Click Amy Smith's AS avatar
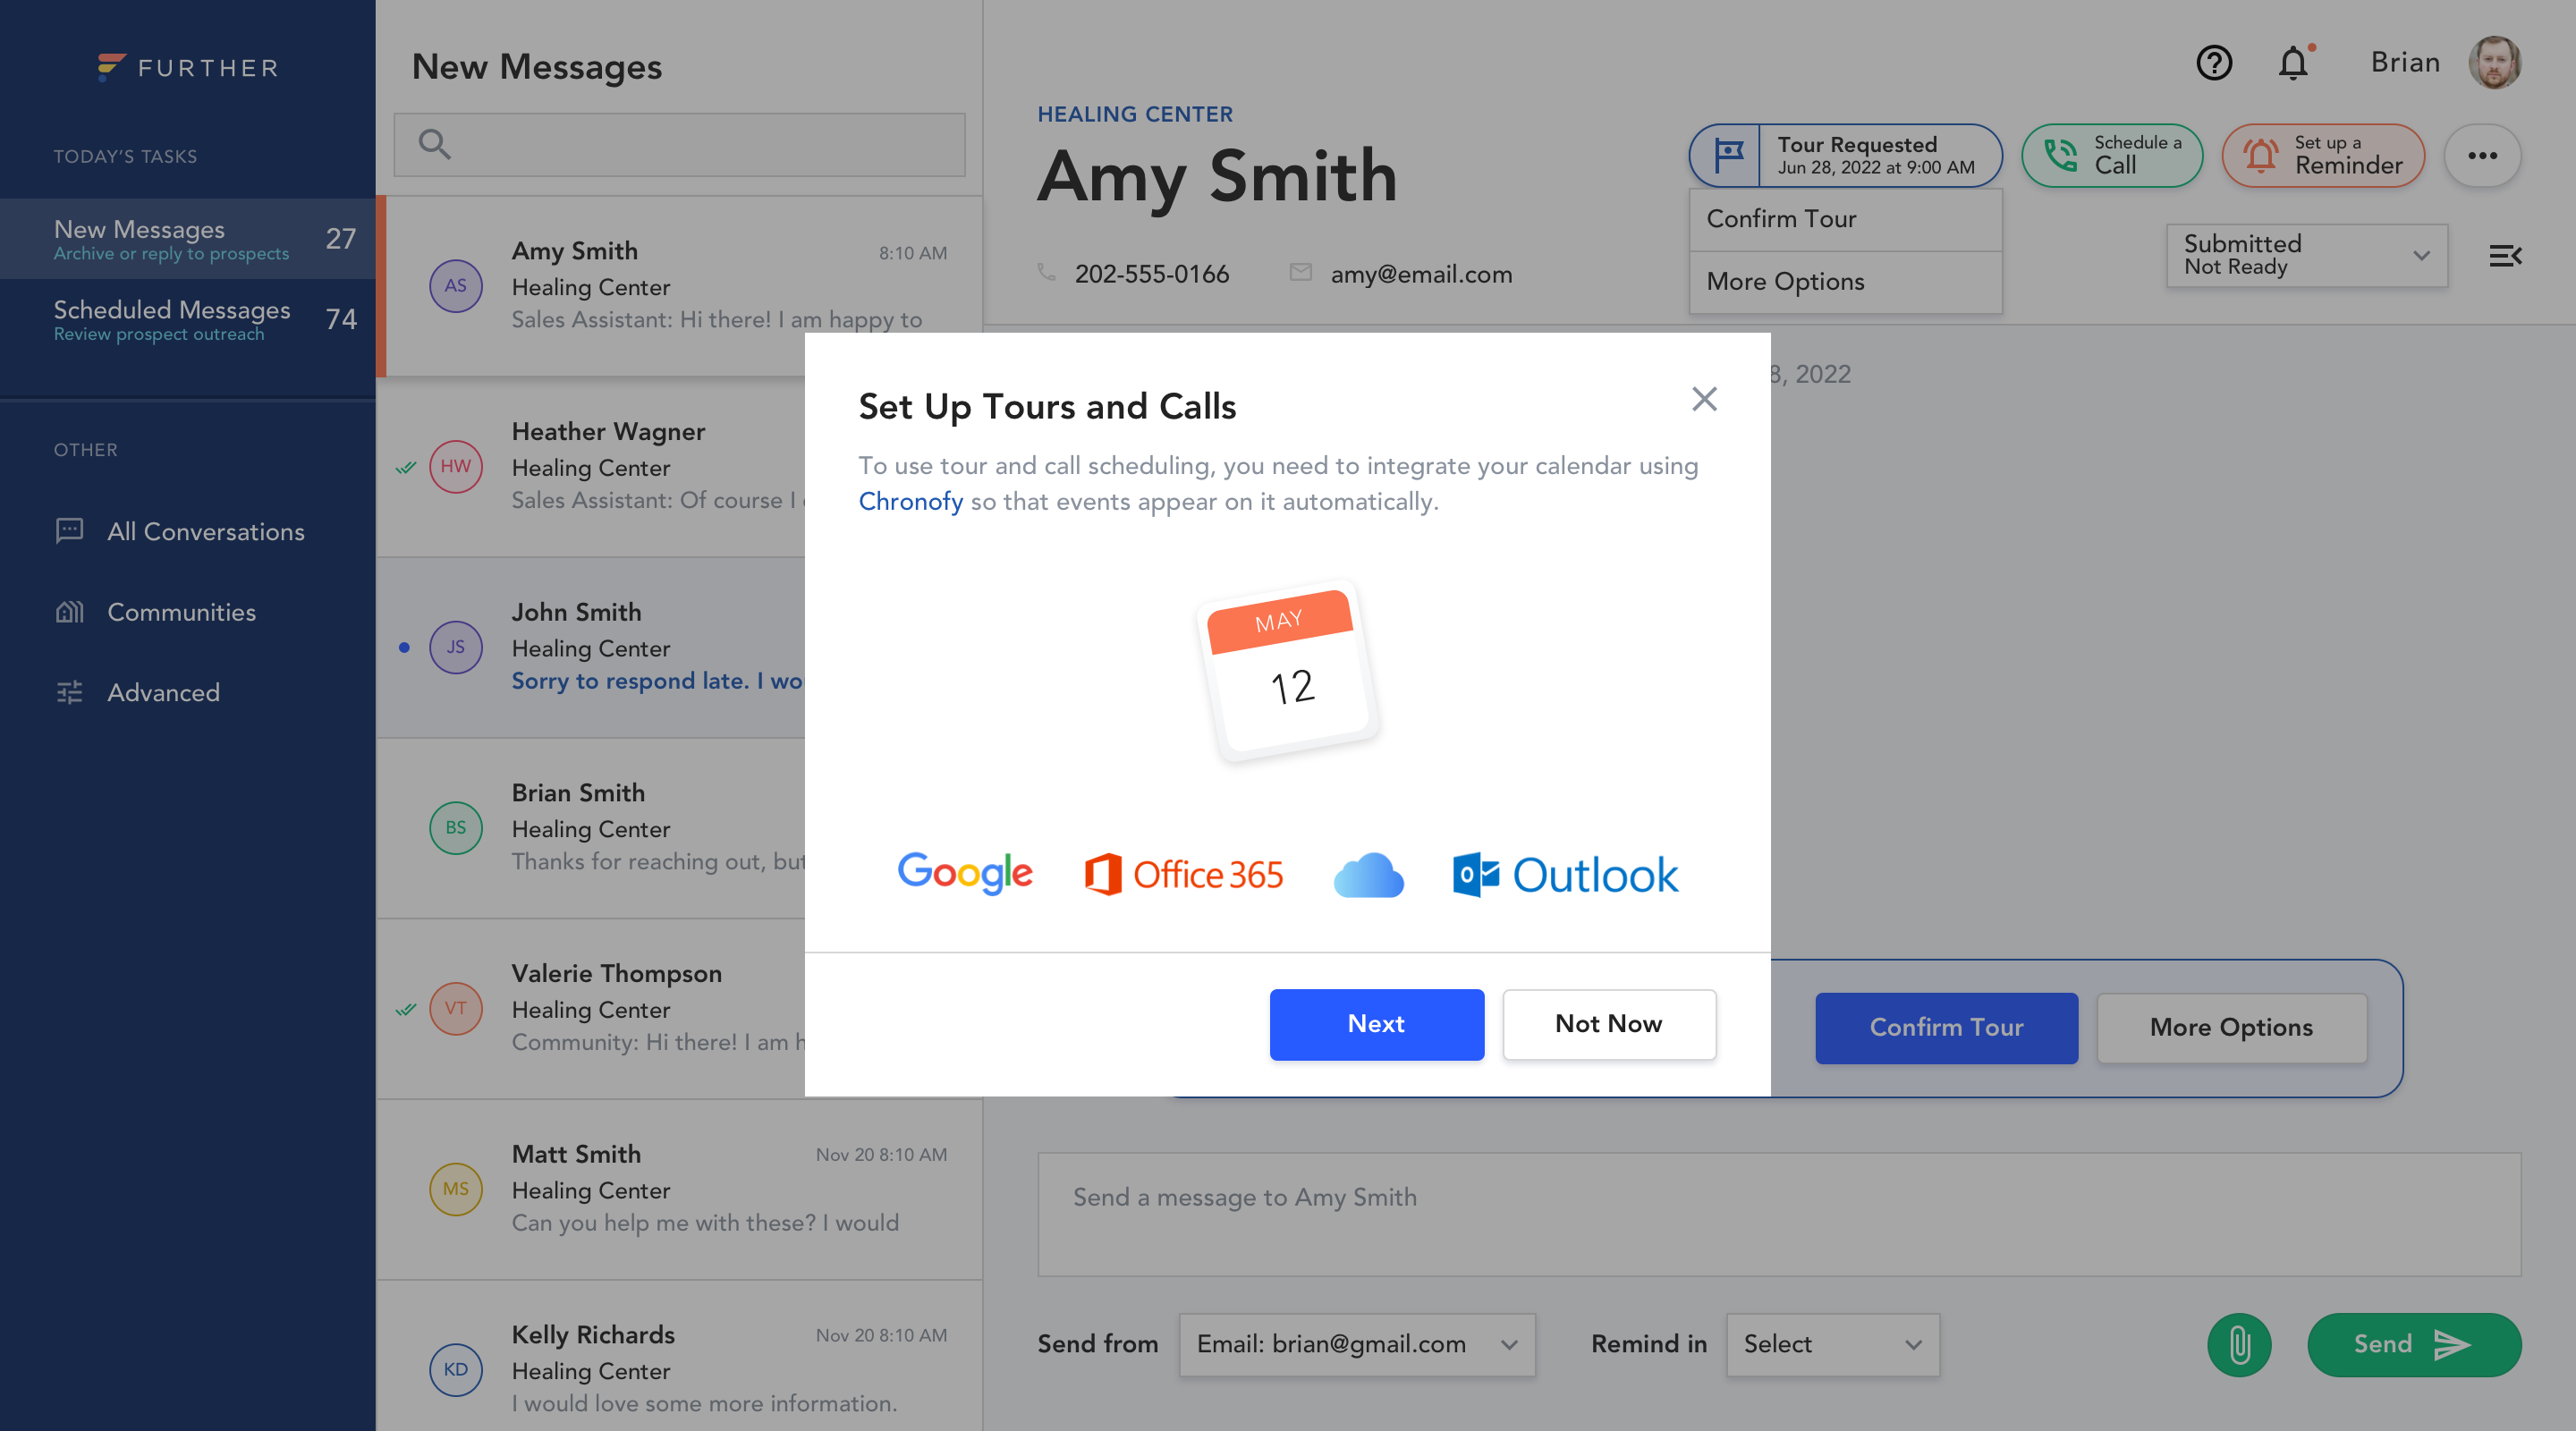 (455, 286)
